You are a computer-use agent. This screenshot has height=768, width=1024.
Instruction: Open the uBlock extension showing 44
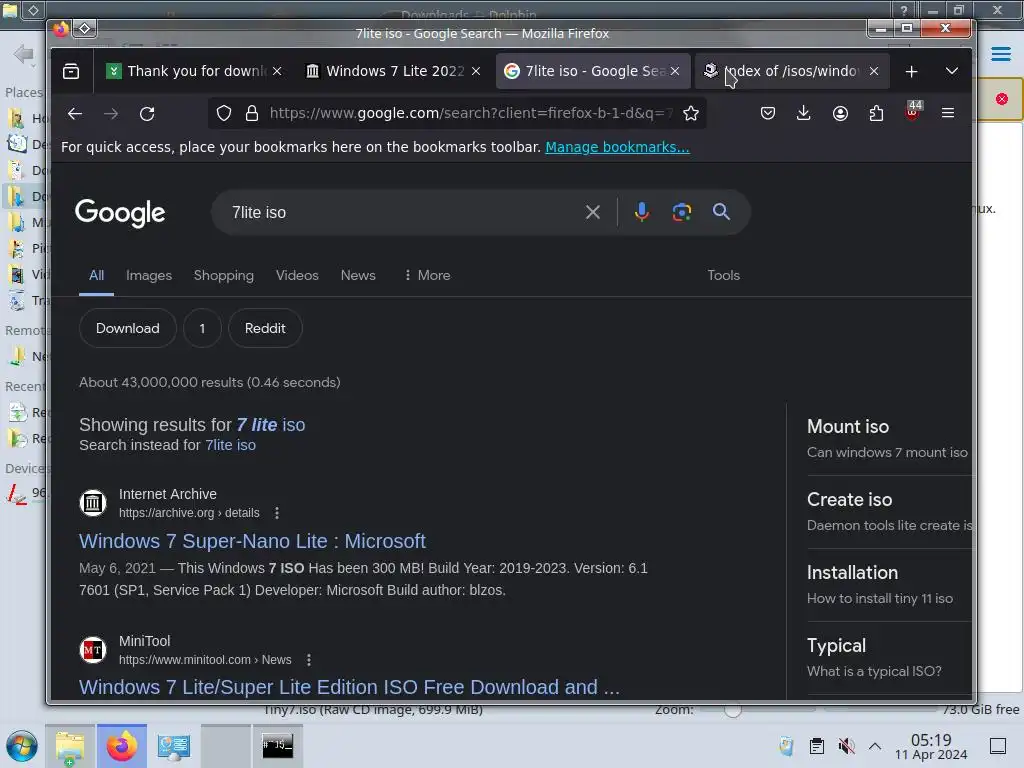(x=913, y=111)
